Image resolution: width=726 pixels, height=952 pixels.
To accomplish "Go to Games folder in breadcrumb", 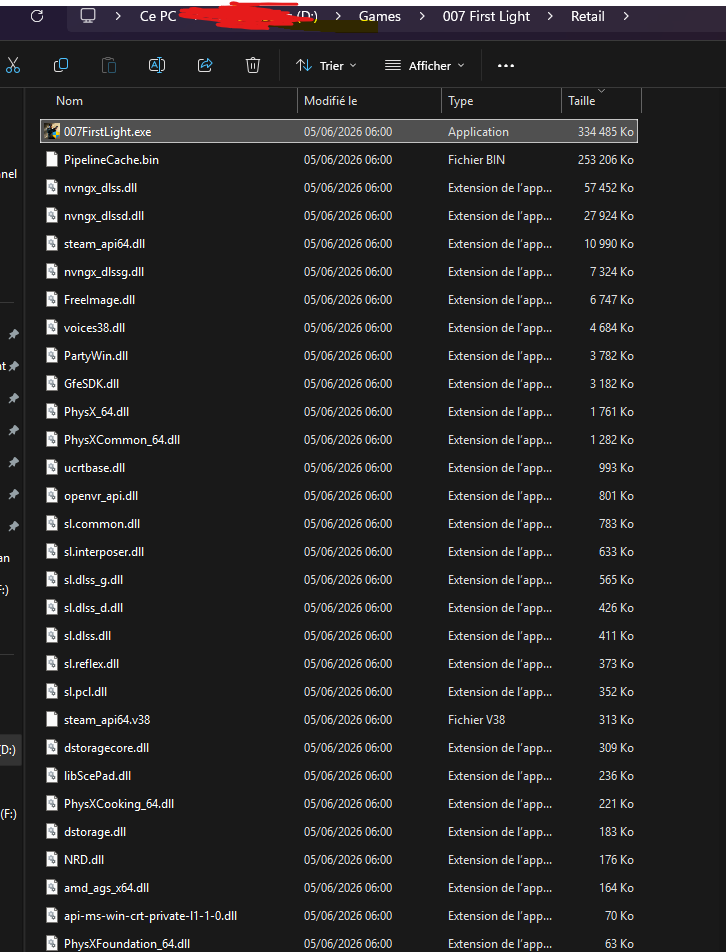I will tap(379, 16).
